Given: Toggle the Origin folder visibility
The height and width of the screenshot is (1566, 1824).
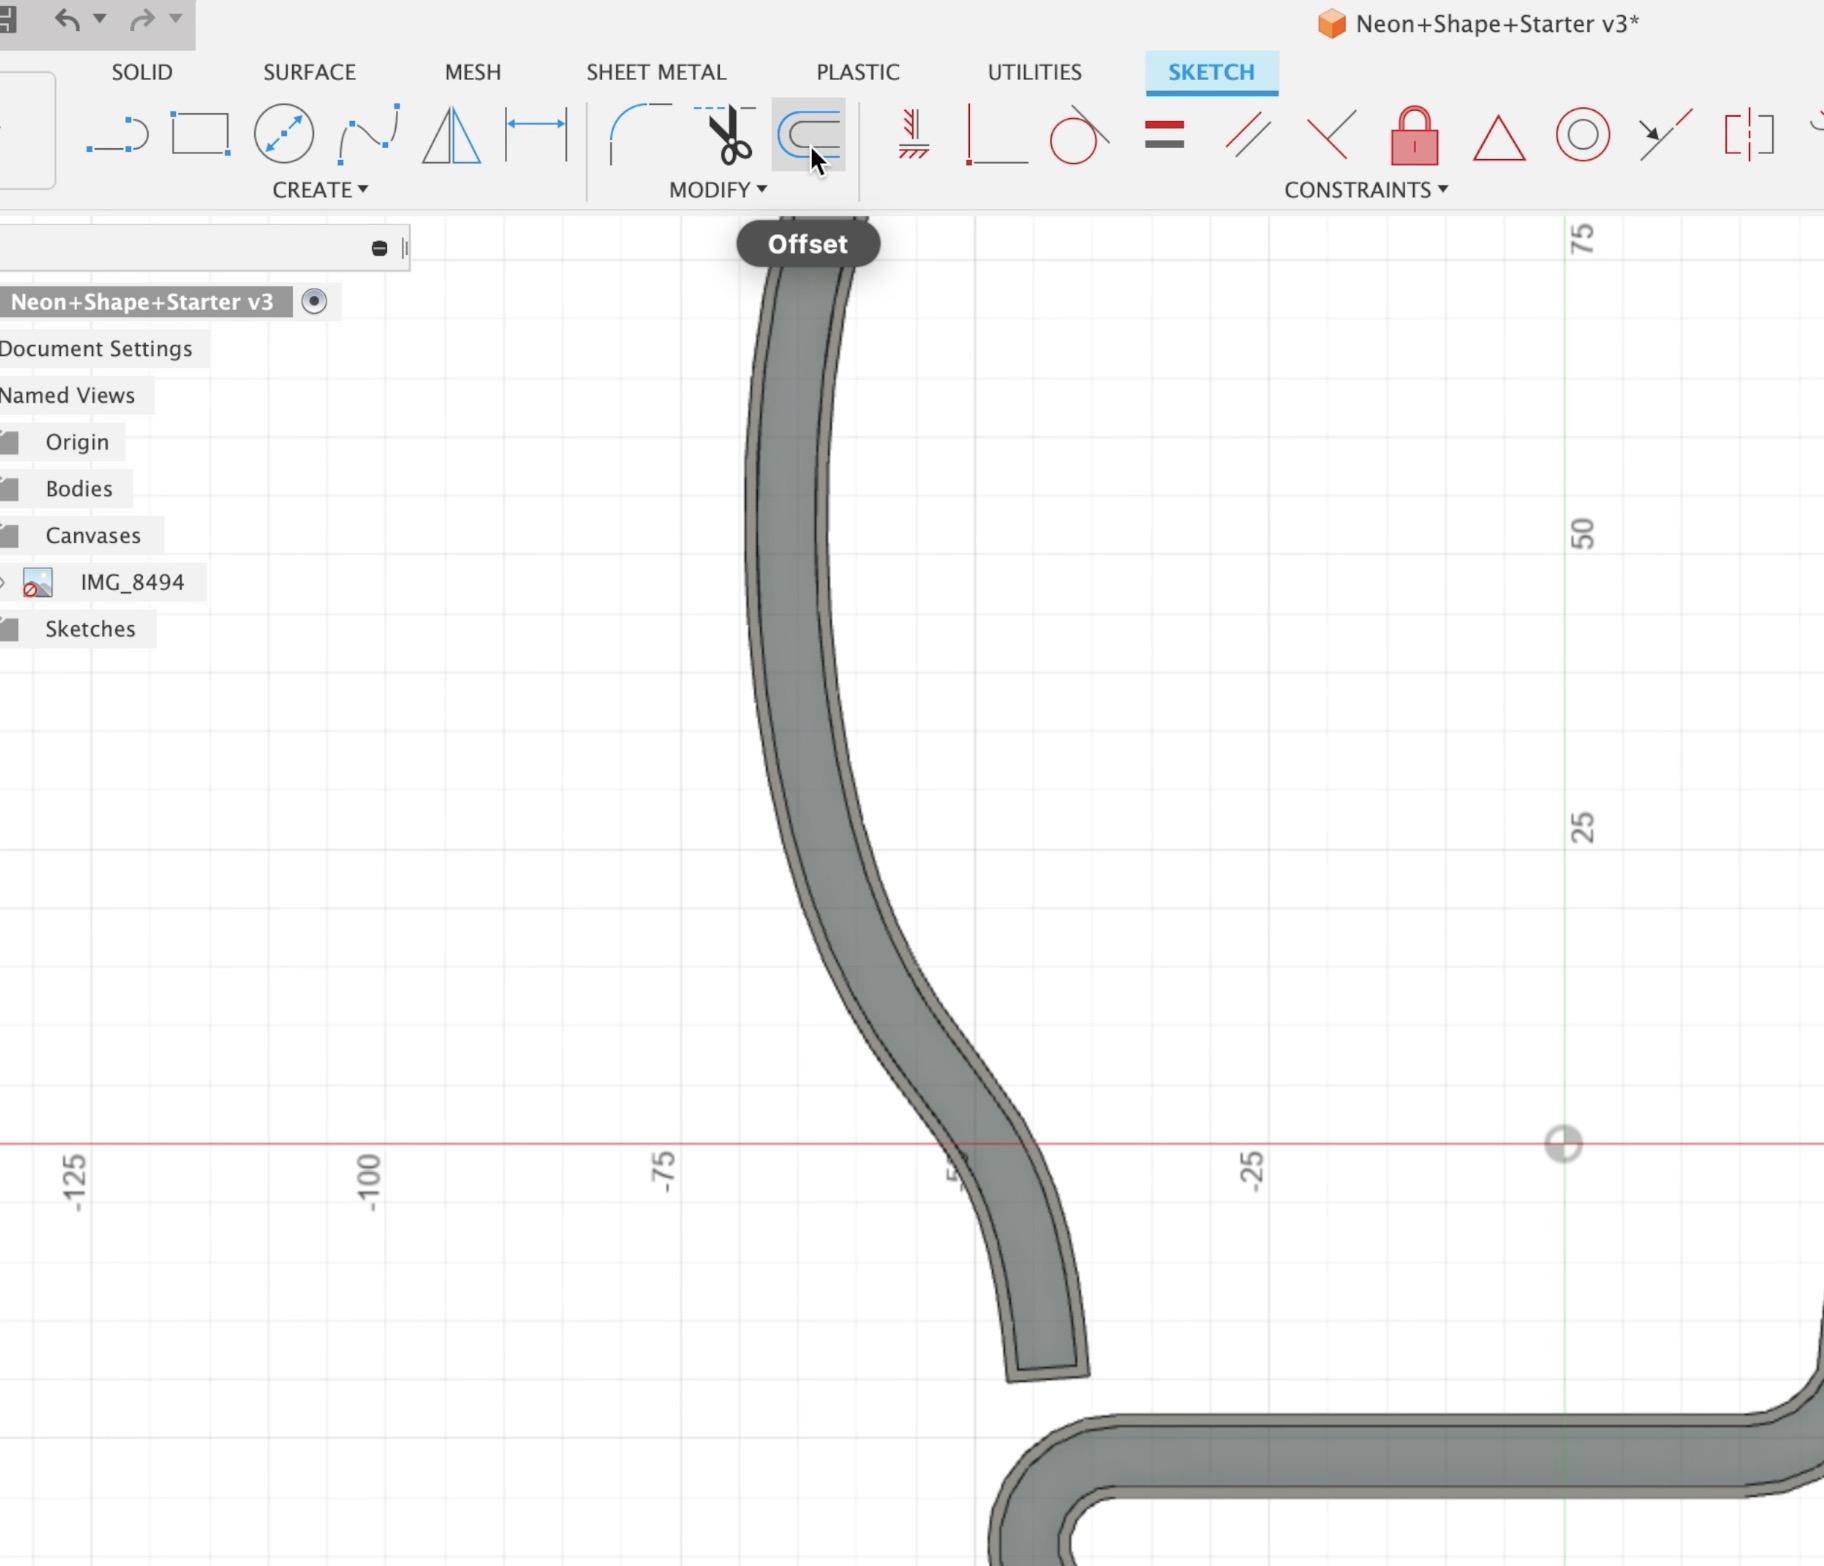Looking at the screenshot, I should pyautogui.click(x=10, y=441).
